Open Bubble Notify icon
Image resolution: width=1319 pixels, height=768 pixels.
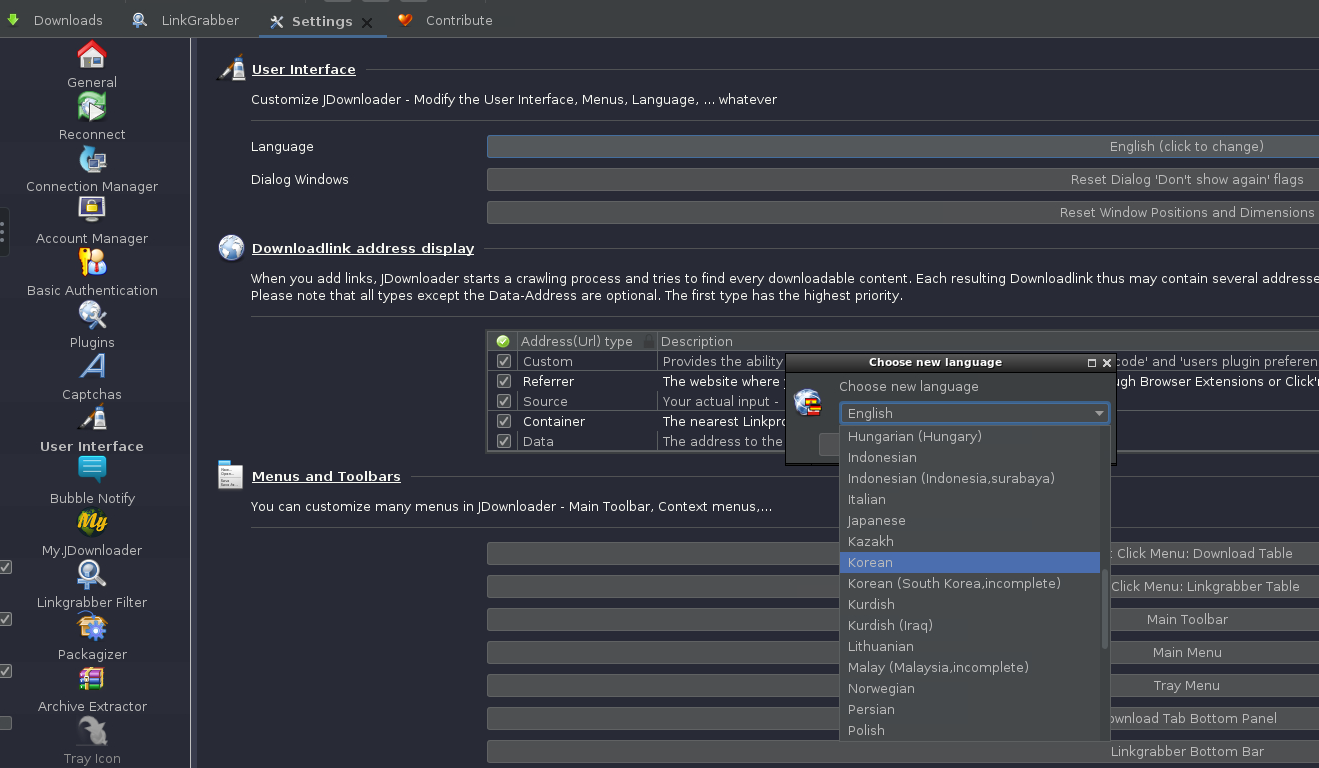92,471
